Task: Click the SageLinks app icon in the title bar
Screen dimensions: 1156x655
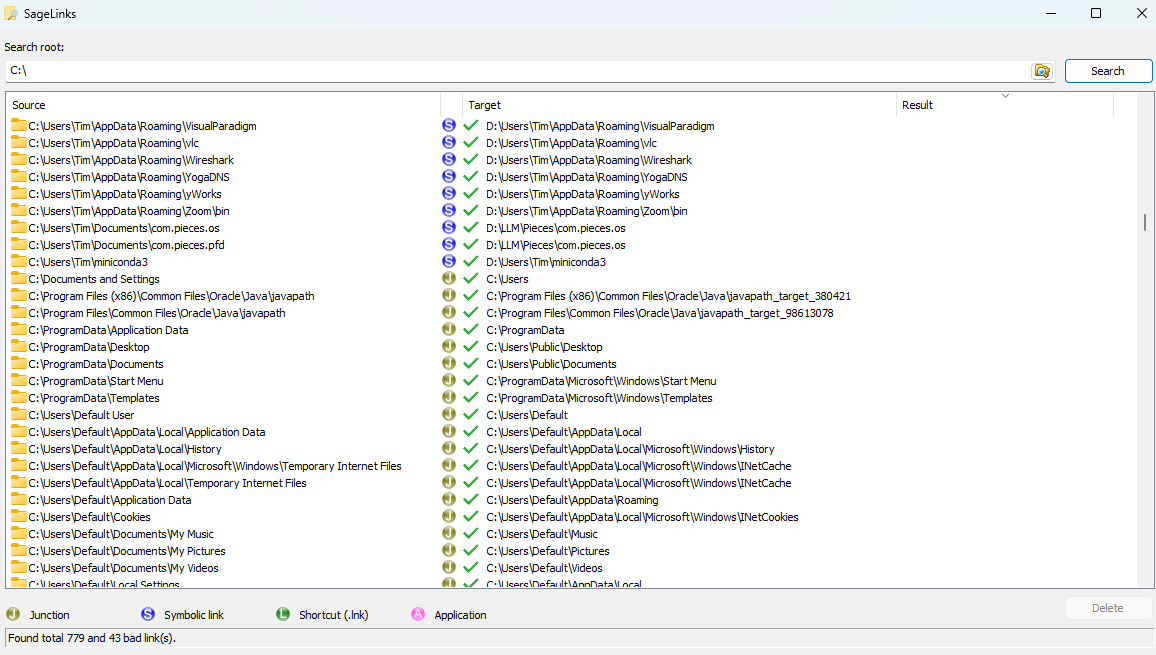Action: 12,13
